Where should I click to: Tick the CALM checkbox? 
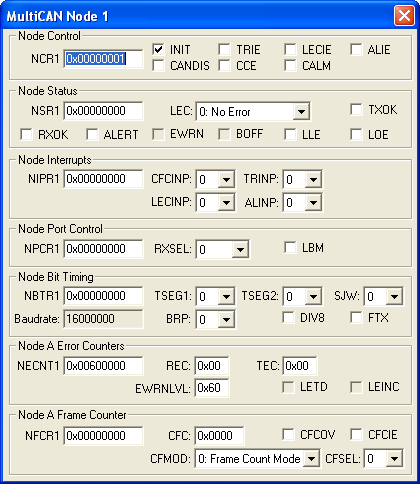pos(290,65)
